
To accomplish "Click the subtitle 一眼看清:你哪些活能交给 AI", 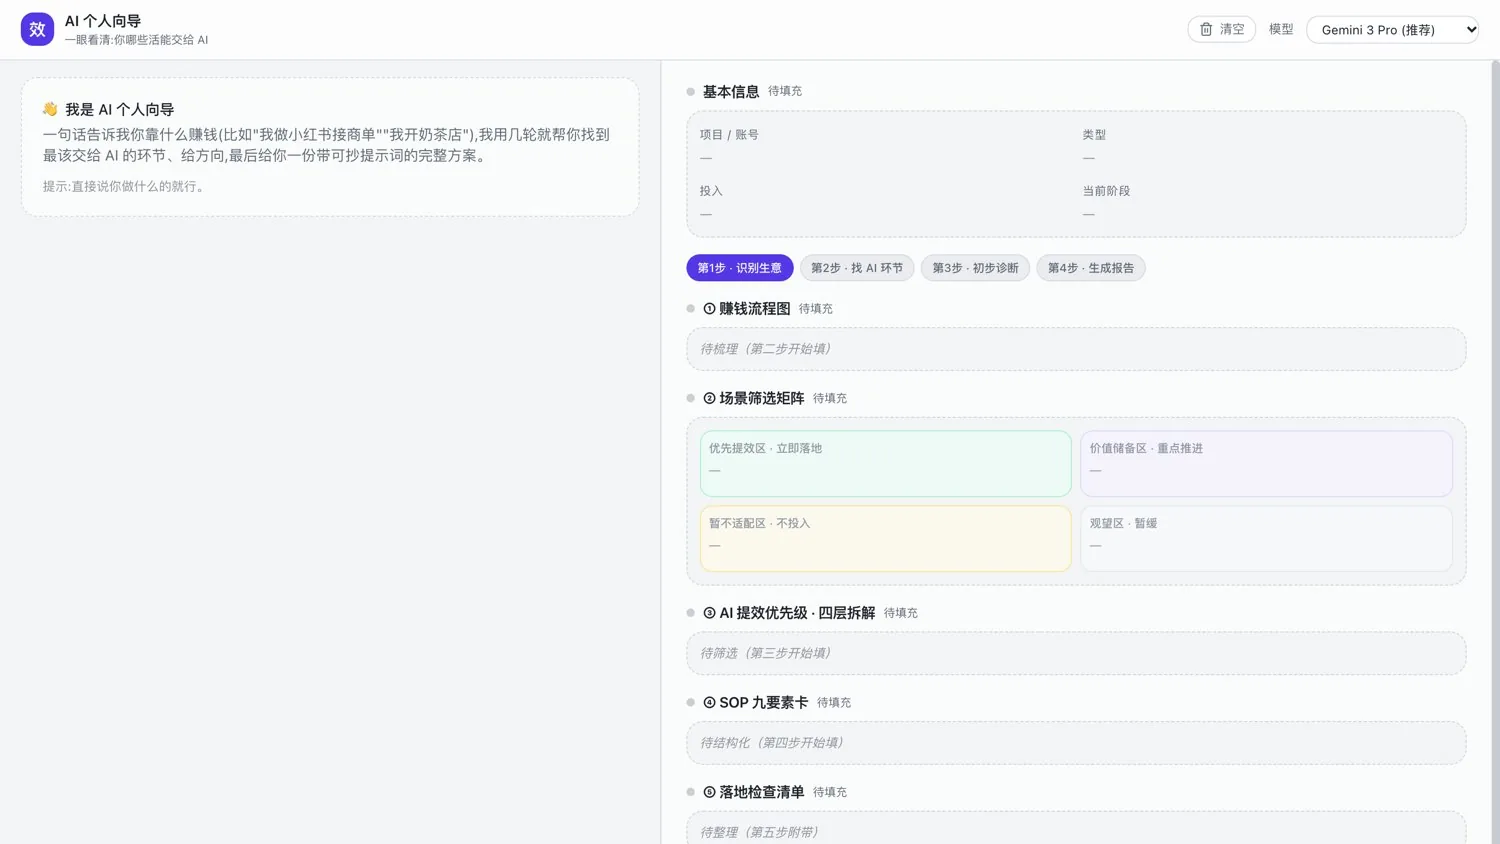I will pos(137,40).
